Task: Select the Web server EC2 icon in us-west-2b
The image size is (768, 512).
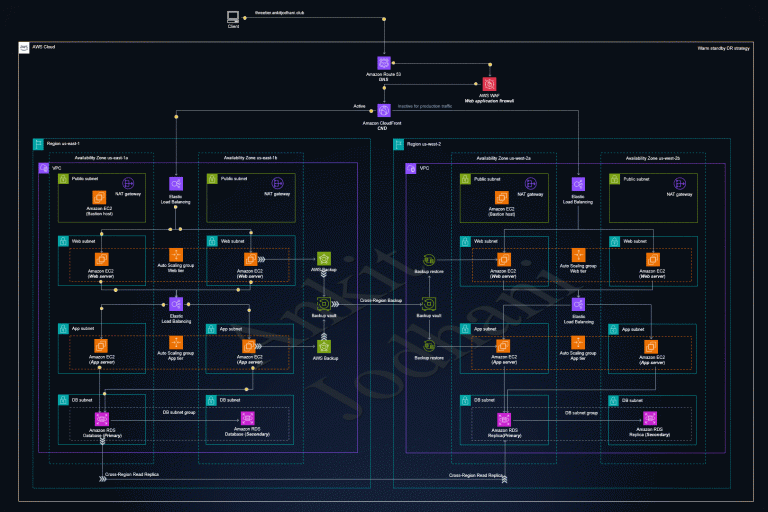Action: point(652,259)
